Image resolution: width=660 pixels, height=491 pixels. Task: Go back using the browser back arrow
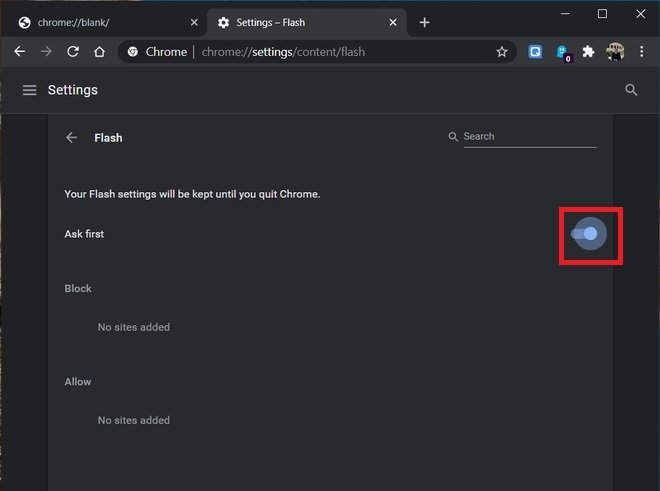point(20,52)
